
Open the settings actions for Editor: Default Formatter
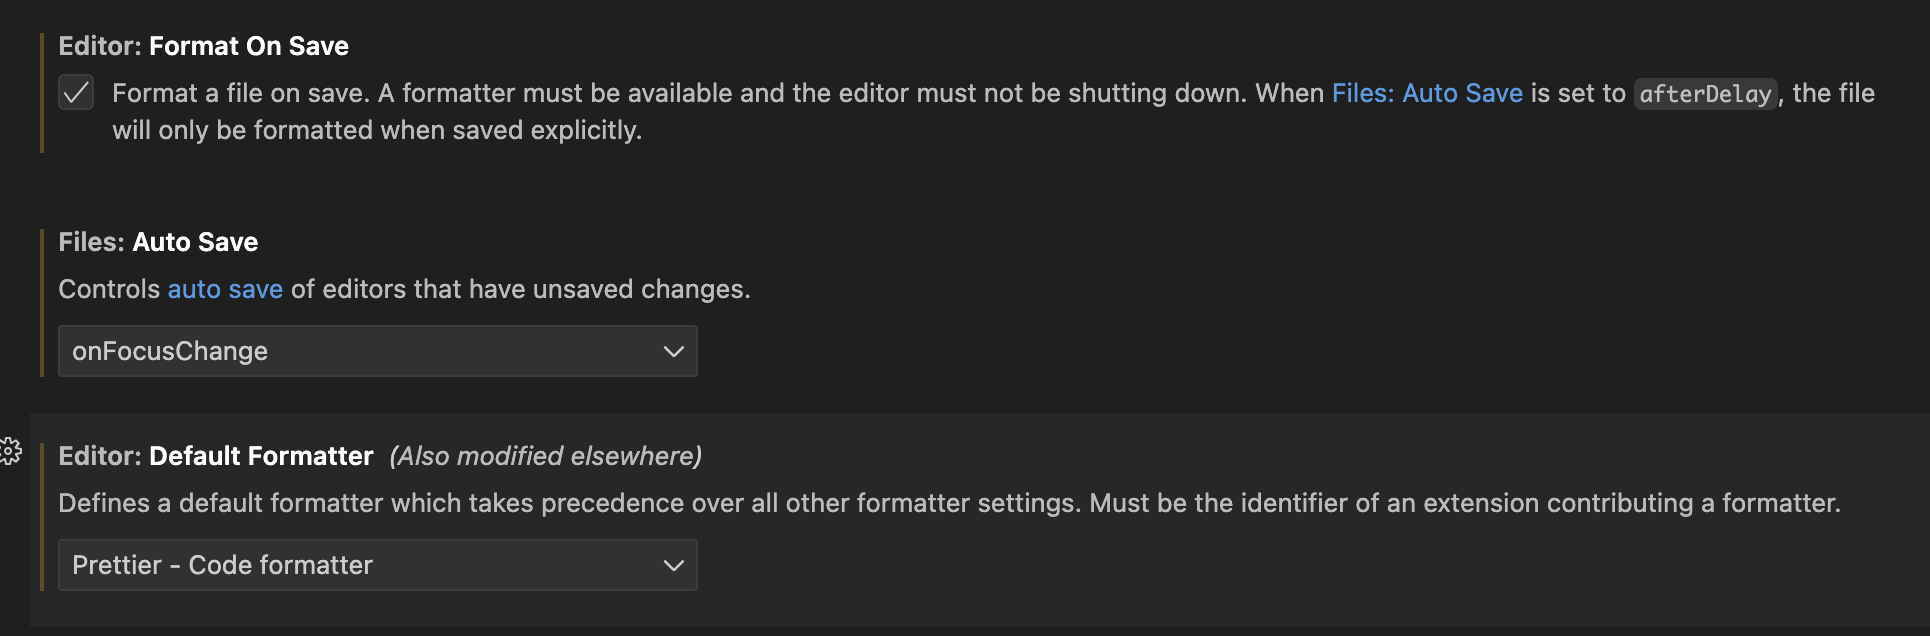(12, 453)
